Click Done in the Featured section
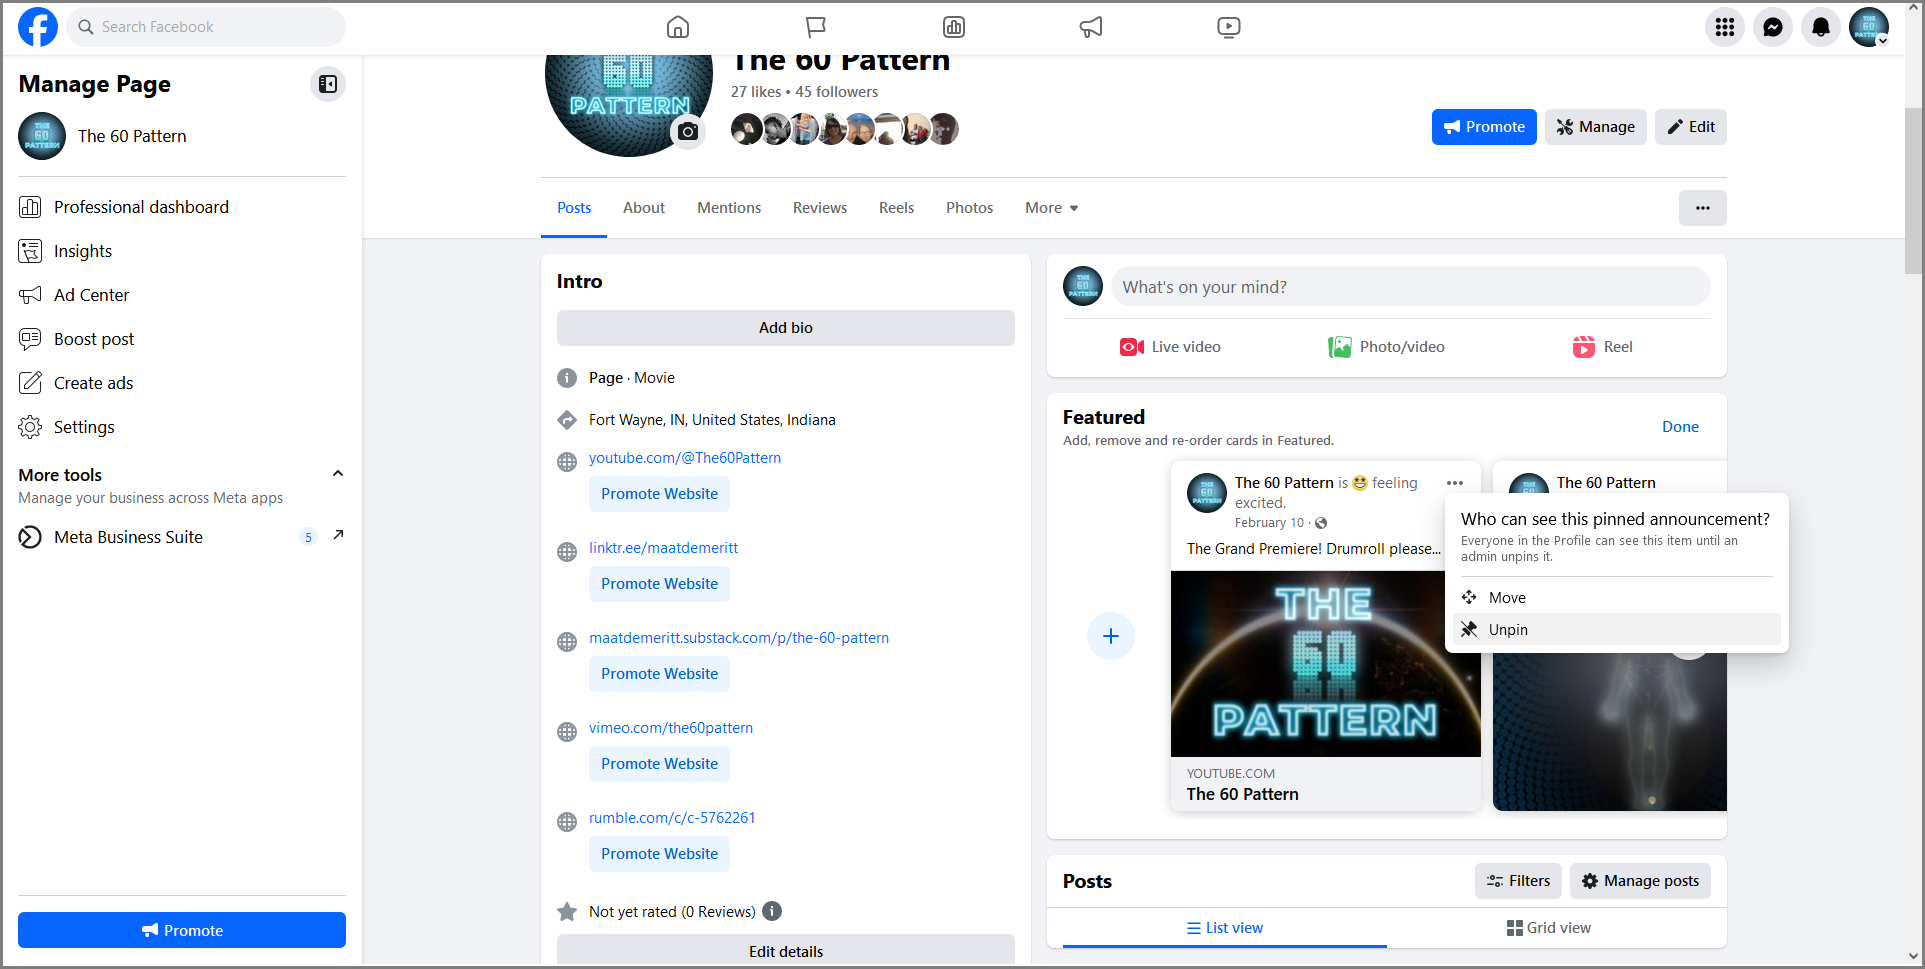 [x=1680, y=426]
